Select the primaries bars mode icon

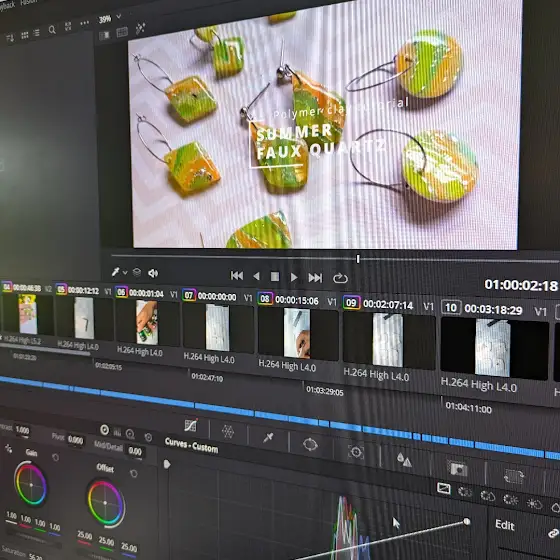click(x=118, y=432)
